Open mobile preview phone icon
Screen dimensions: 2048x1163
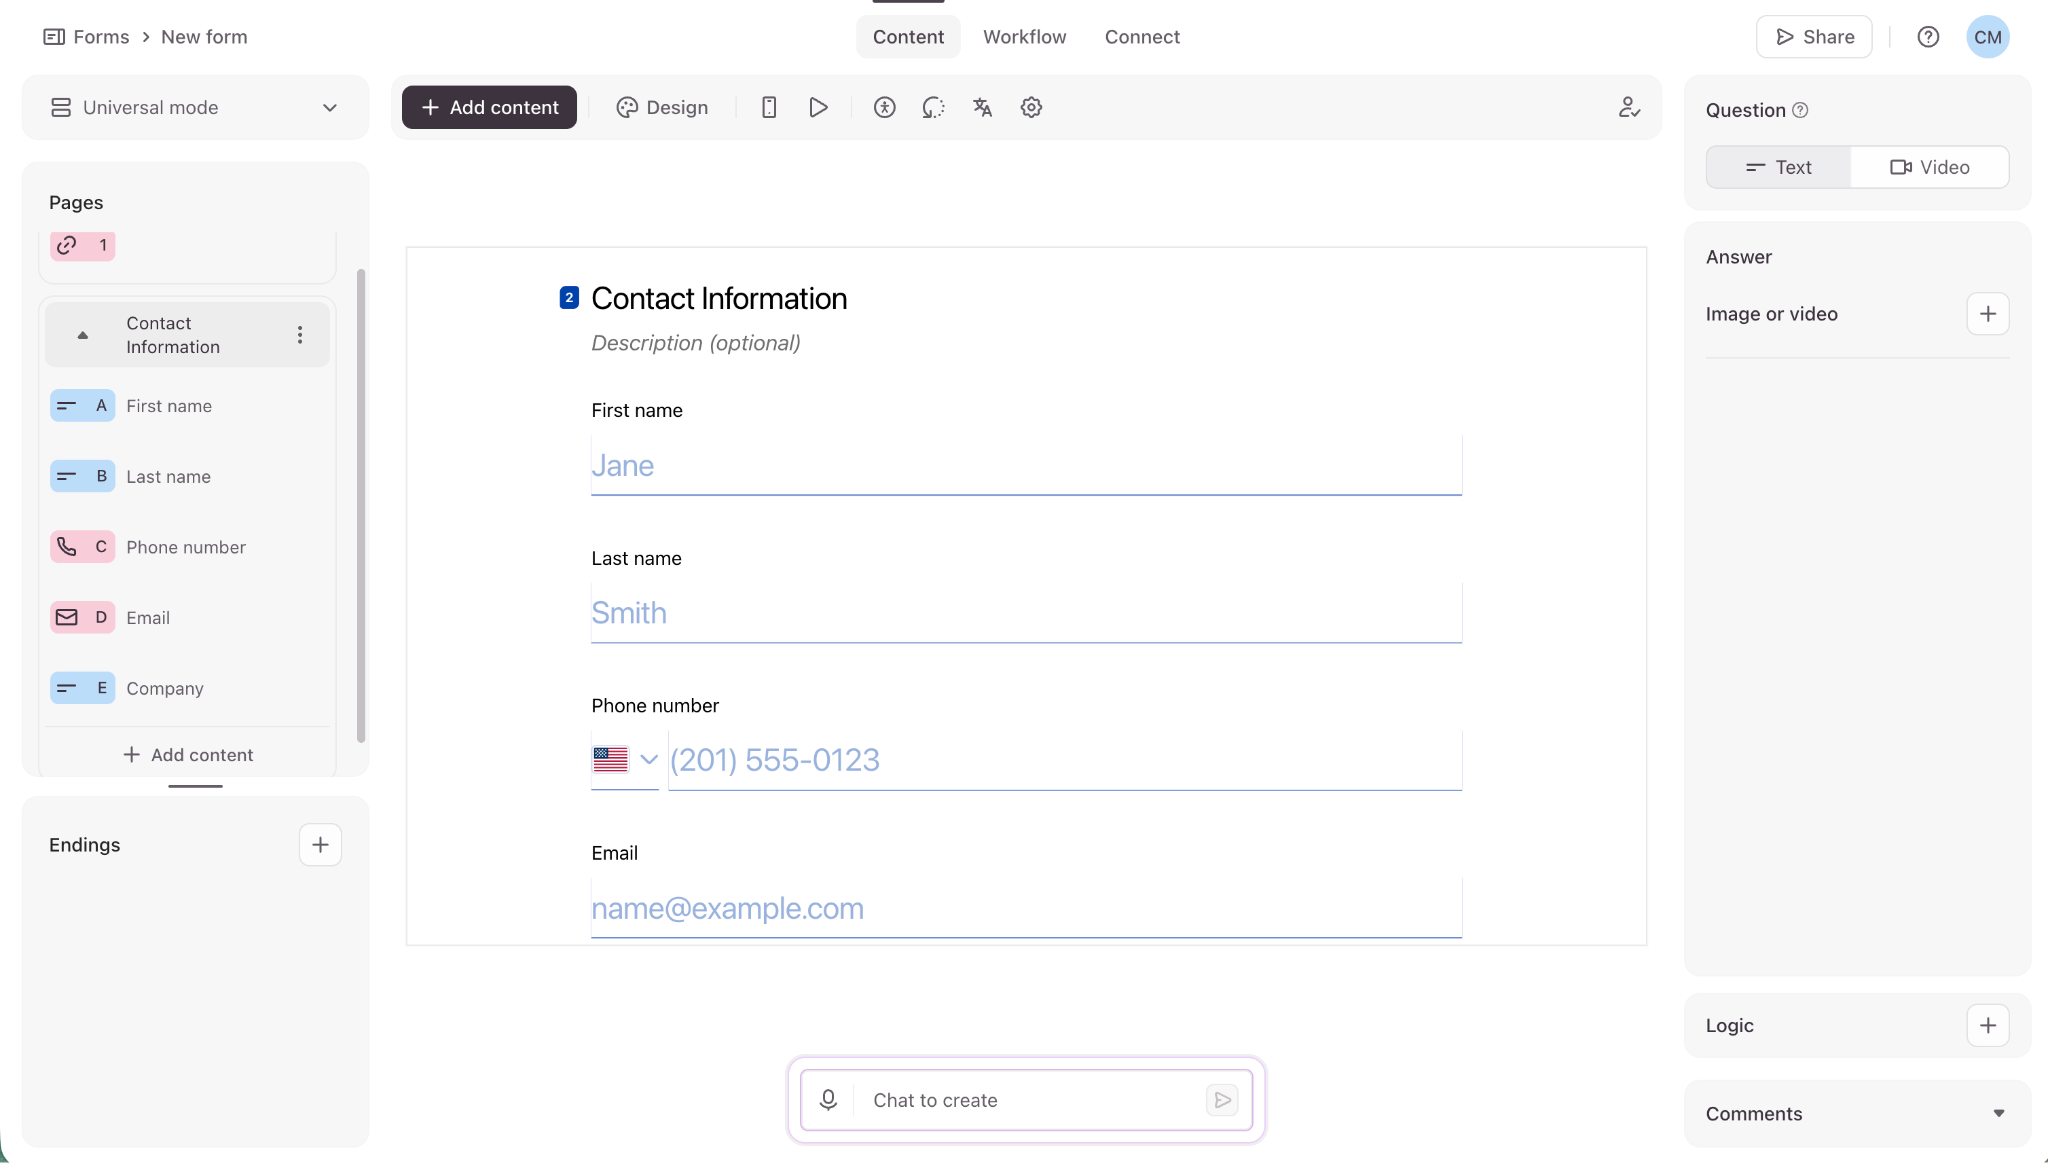click(769, 108)
